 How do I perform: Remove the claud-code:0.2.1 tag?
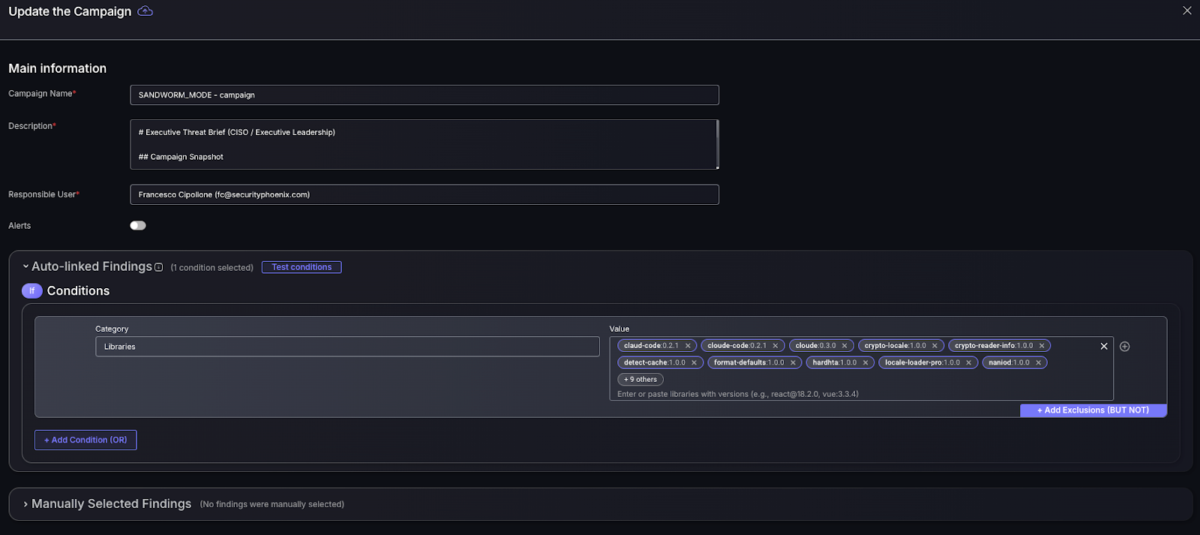coord(688,346)
